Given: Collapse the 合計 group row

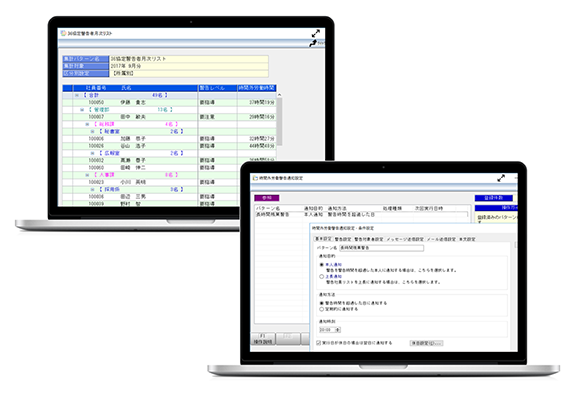Looking at the screenshot, I should (77, 95).
